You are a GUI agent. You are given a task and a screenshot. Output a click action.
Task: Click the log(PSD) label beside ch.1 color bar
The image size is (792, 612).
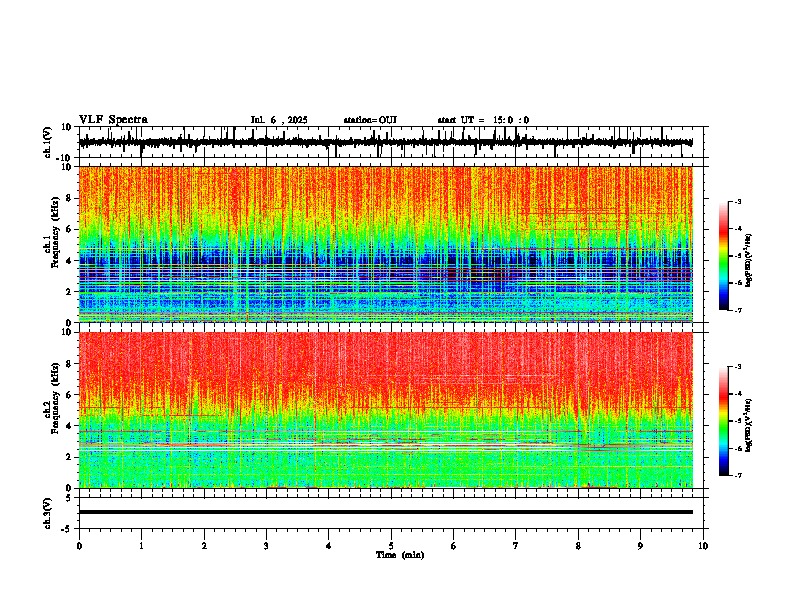[749, 260]
